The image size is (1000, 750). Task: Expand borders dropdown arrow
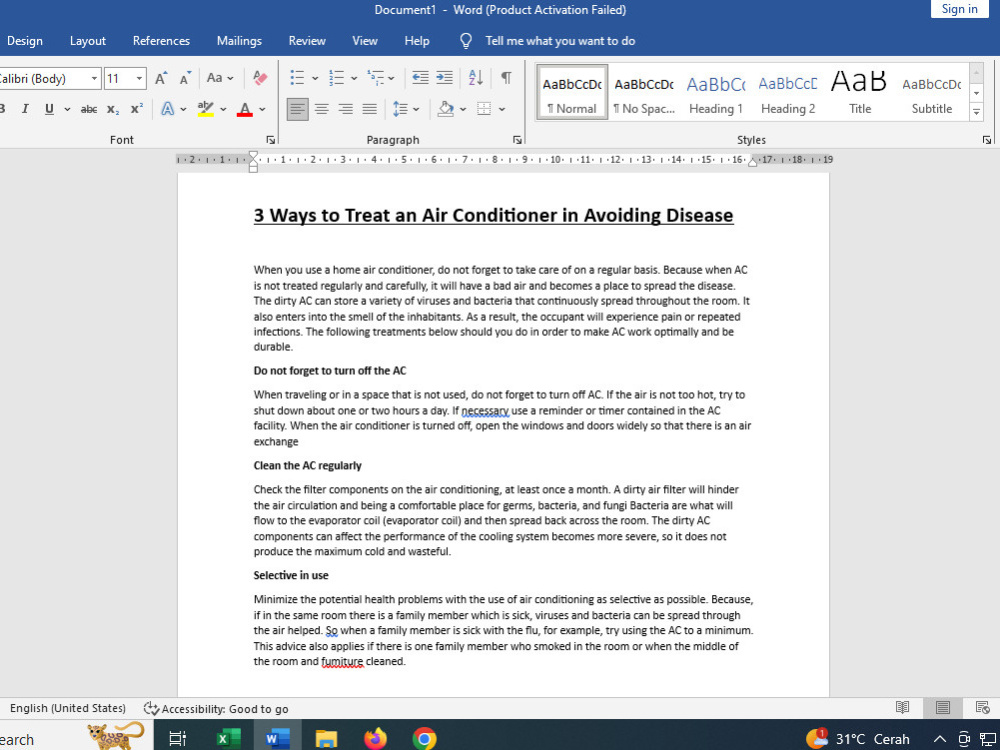(x=502, y=109)
